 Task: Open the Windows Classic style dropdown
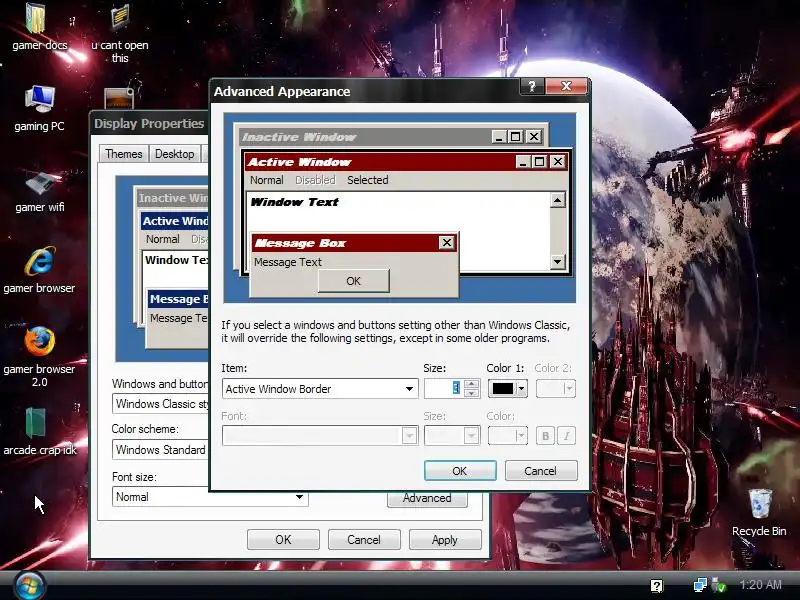161,404
